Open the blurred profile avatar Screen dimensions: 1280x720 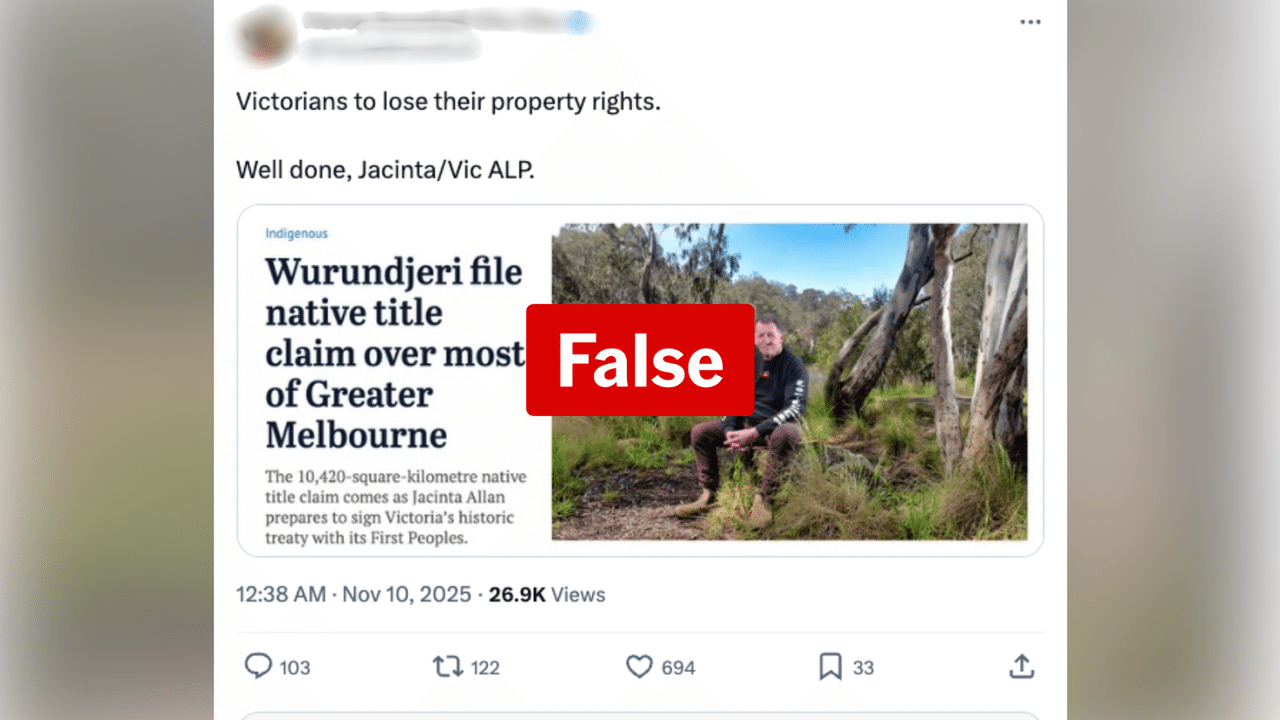pos(265,37)
